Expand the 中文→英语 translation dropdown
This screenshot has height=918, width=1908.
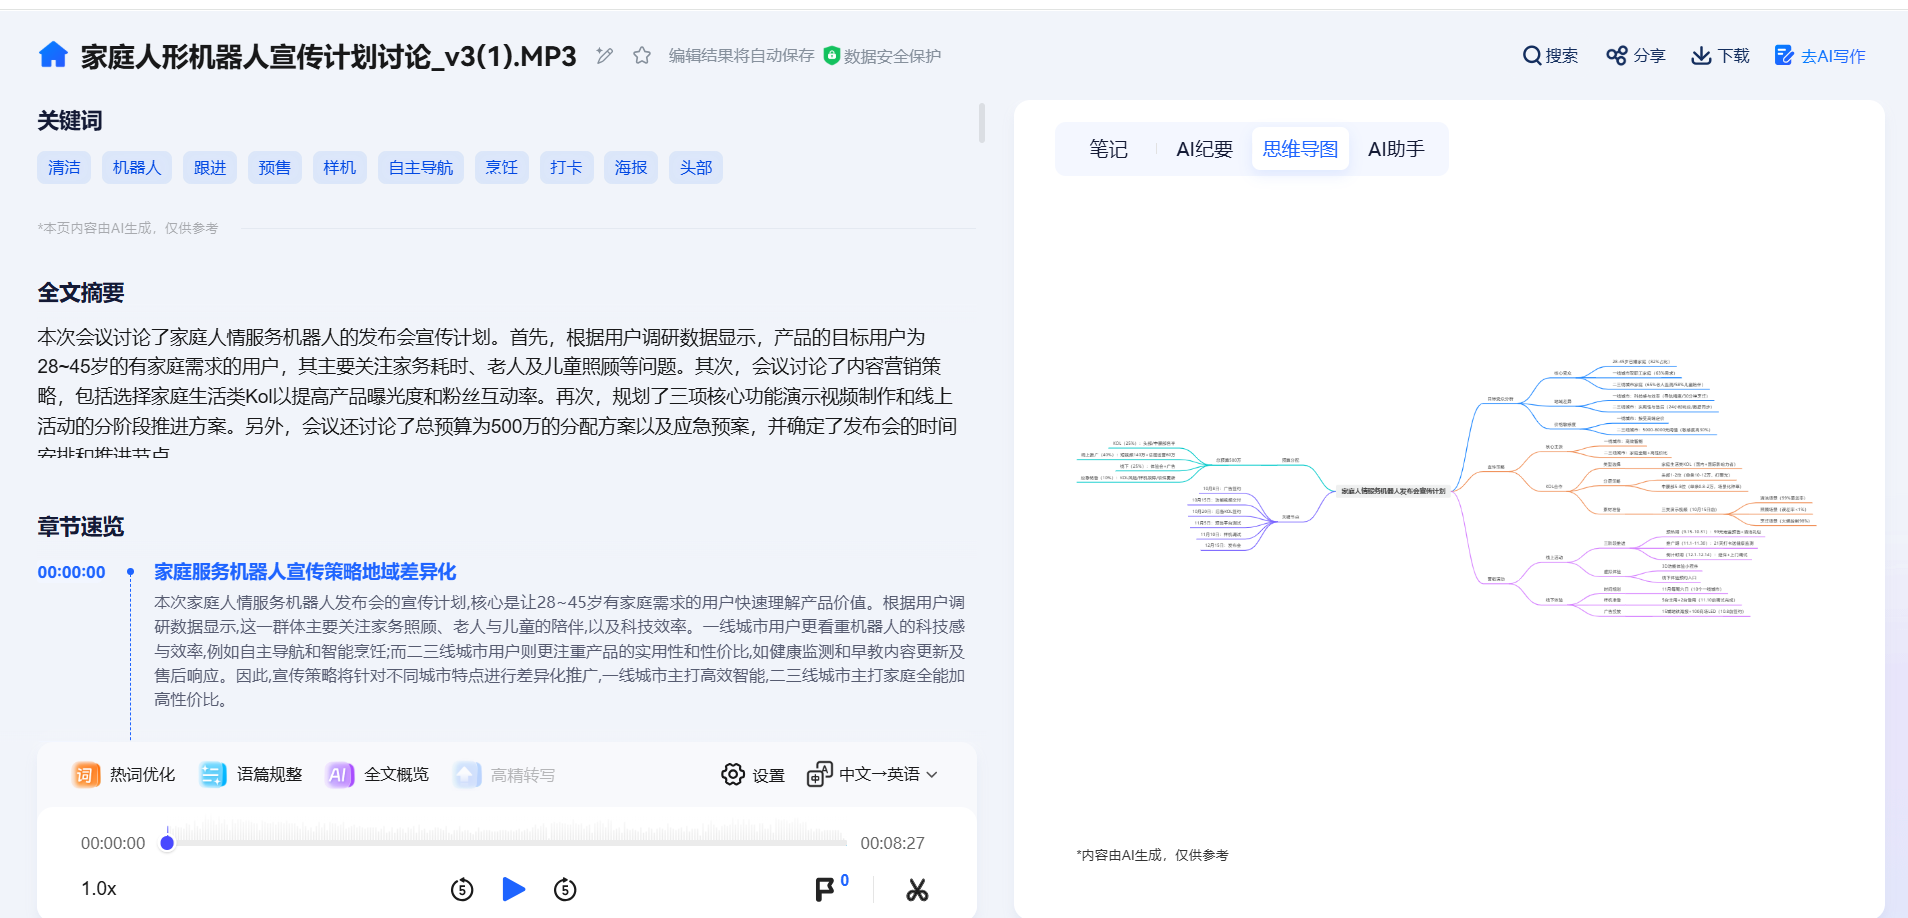[x=874, y=775]
